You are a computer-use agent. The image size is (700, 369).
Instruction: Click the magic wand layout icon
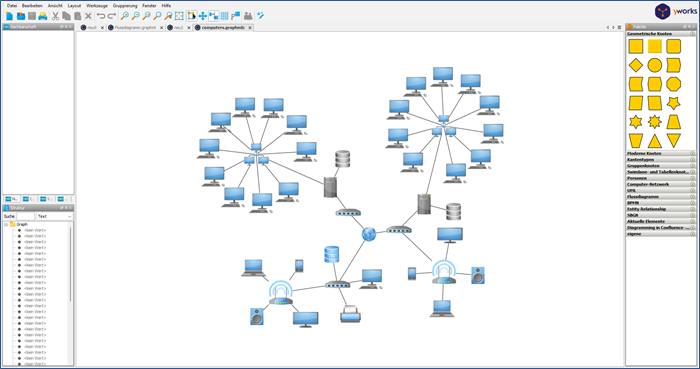(261, 16)
